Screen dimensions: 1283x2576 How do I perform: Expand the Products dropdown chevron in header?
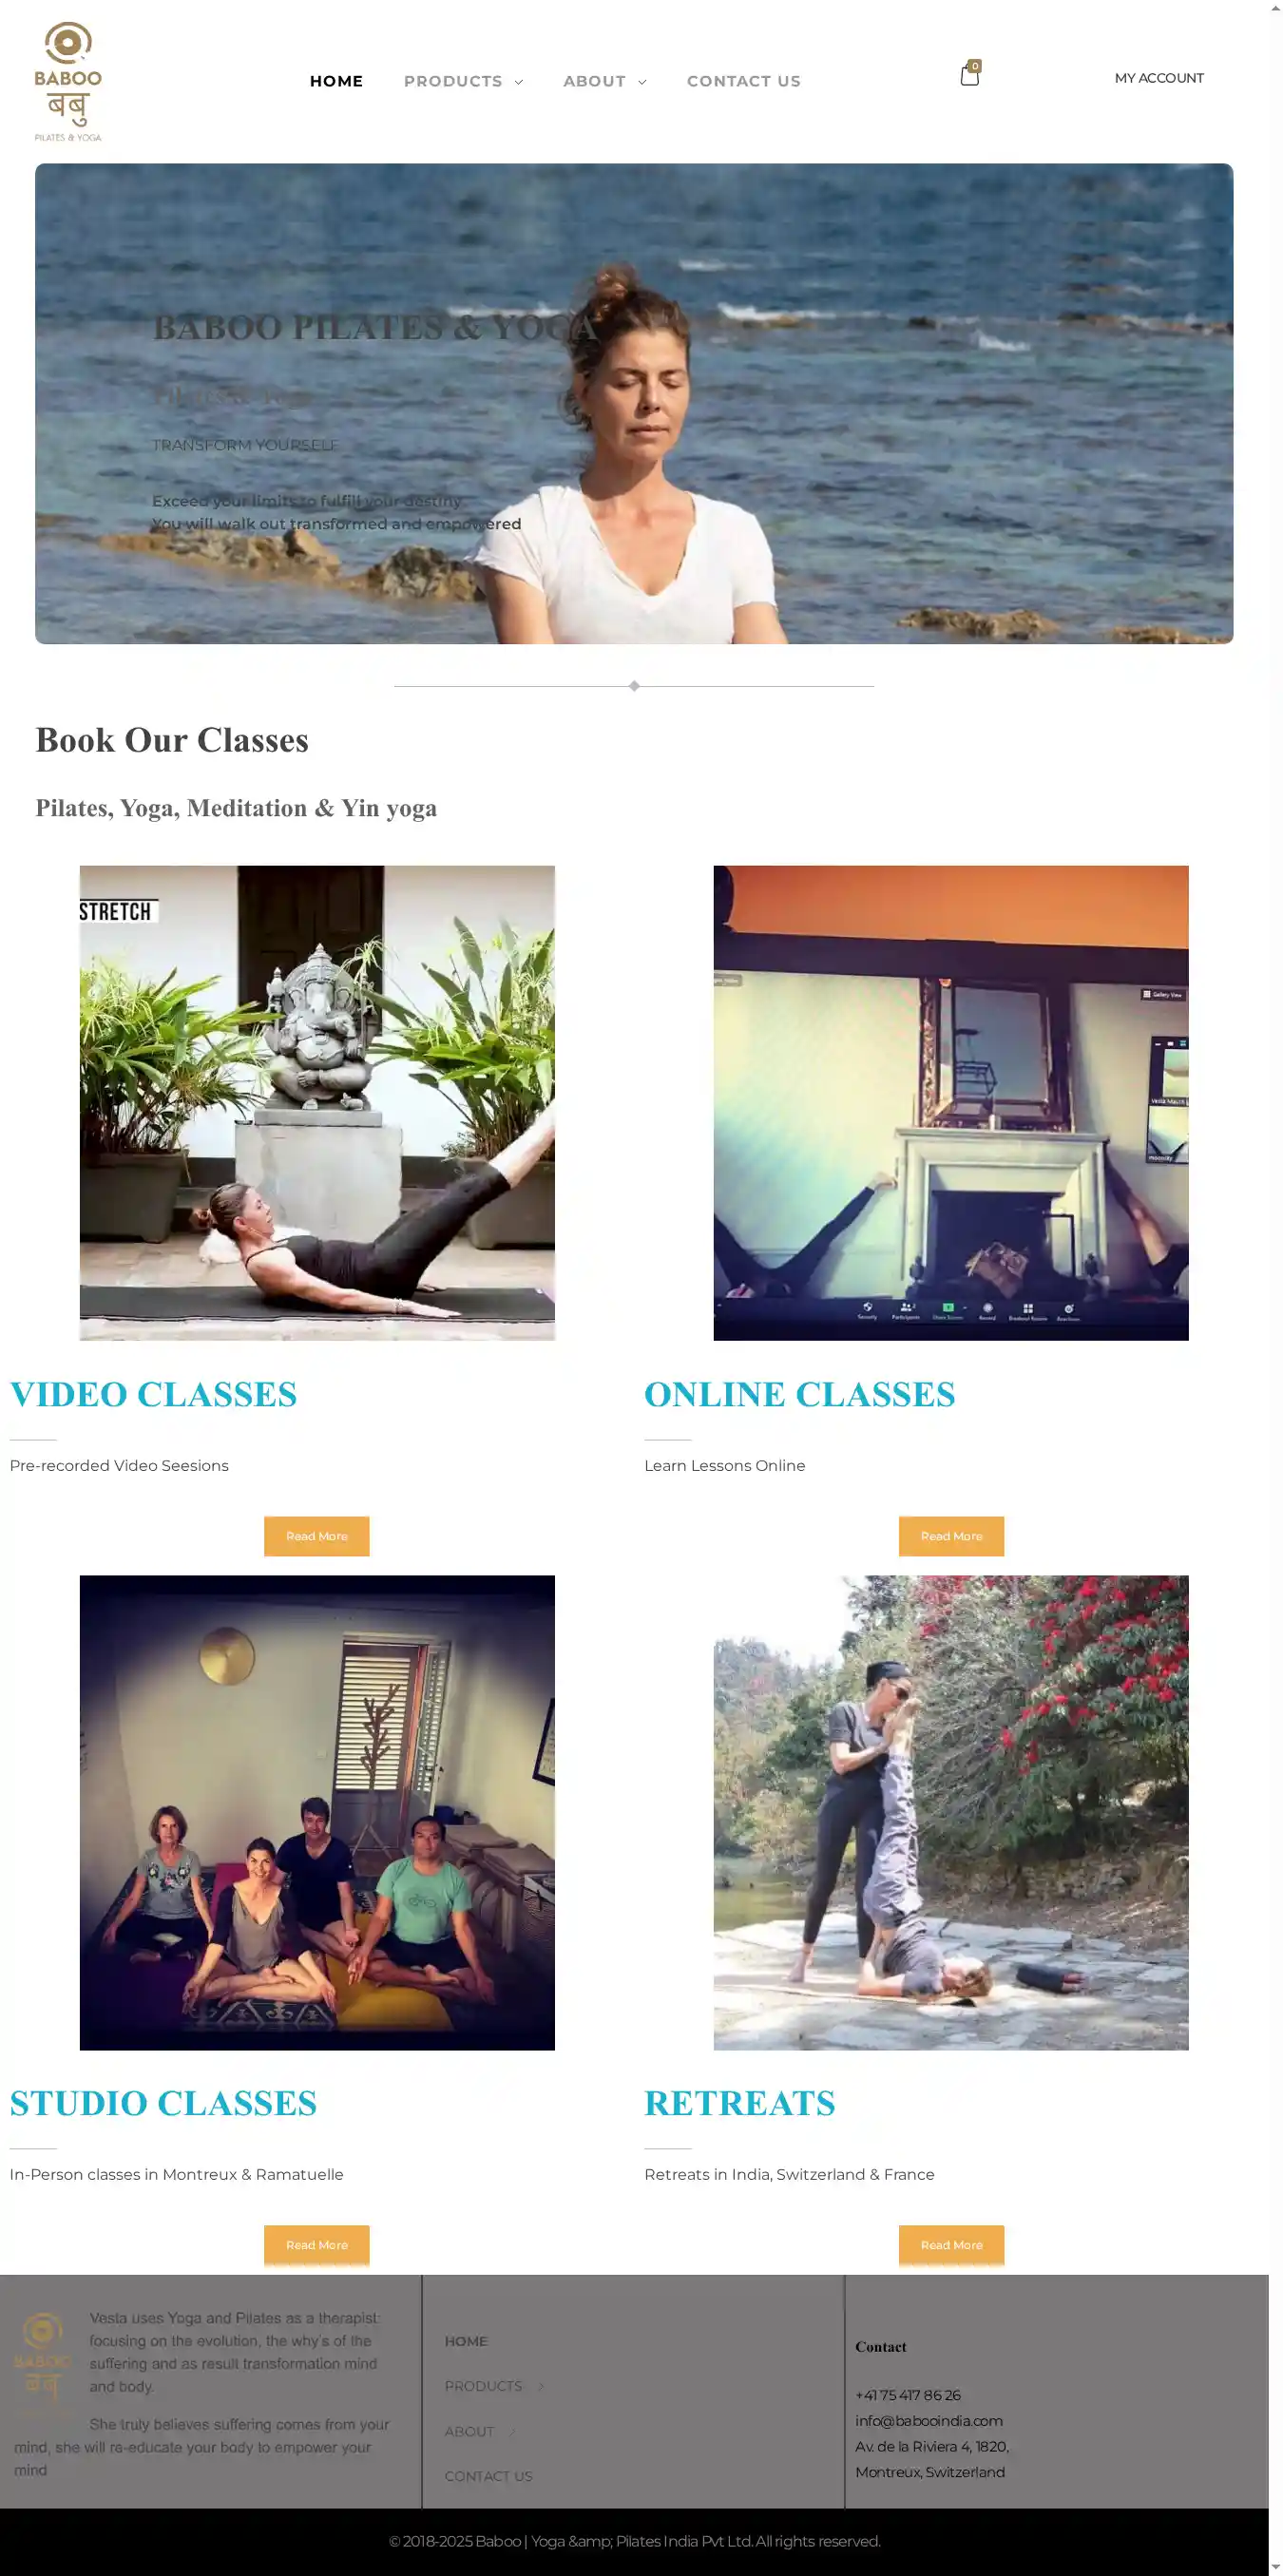(x=519, y=82)
